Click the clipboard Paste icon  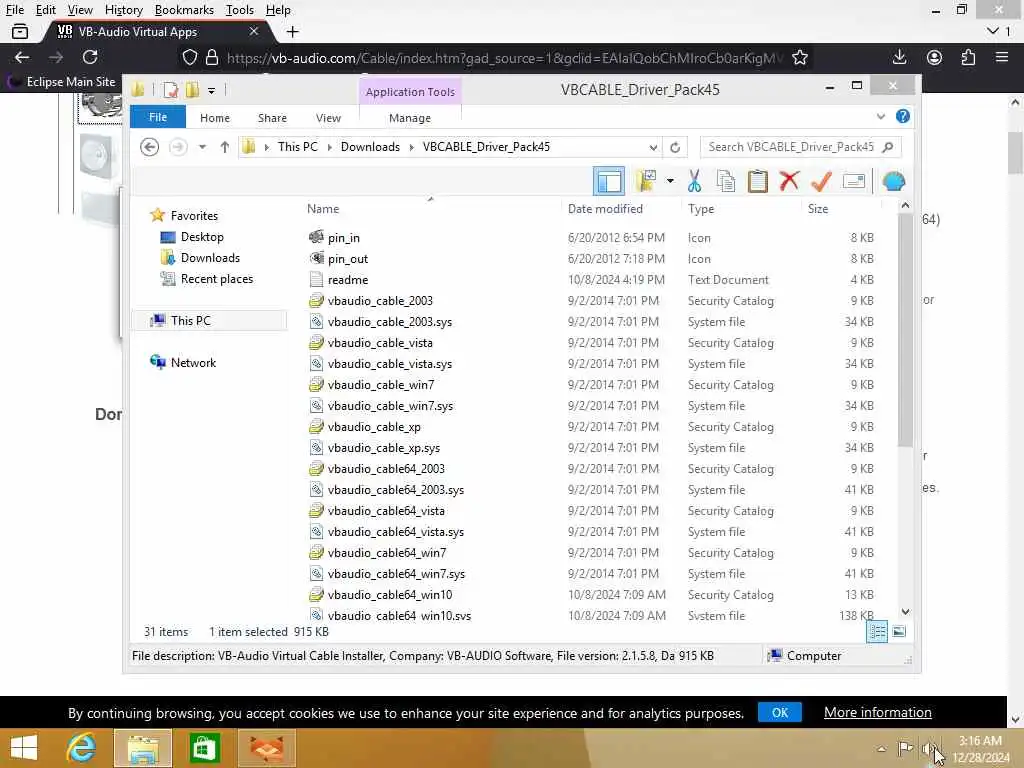758,181
